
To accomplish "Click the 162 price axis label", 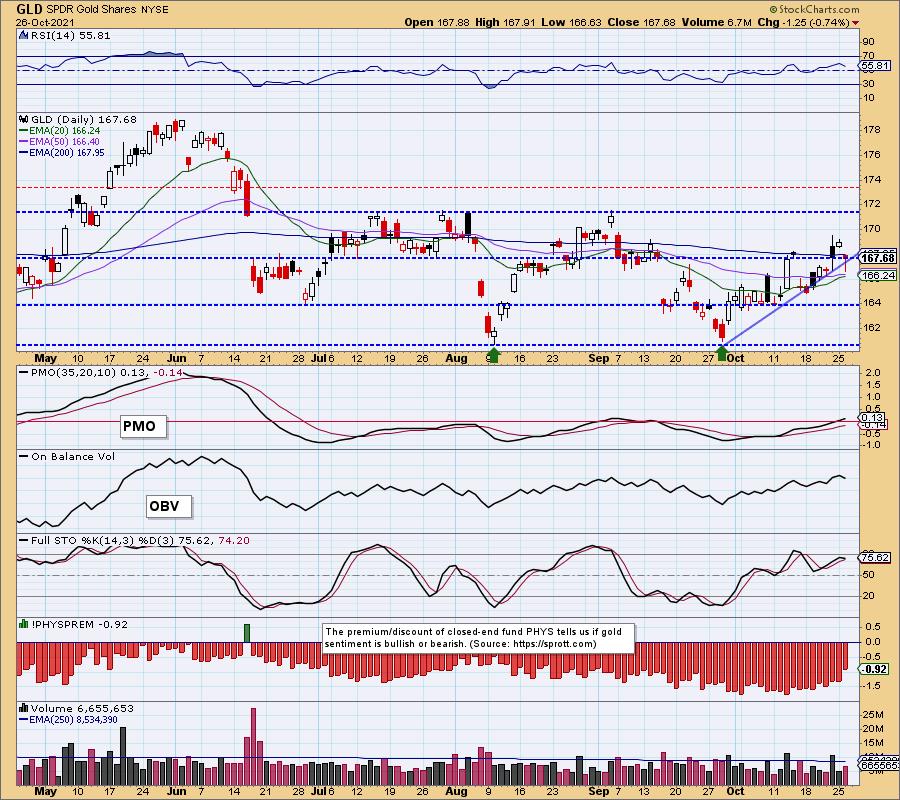I will point(872,327).
